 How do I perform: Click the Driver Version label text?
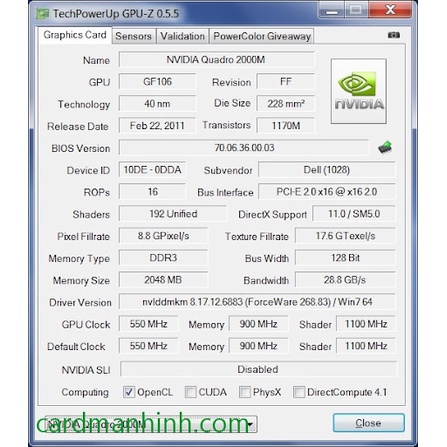pyautogui.click(x=80, y=302)
